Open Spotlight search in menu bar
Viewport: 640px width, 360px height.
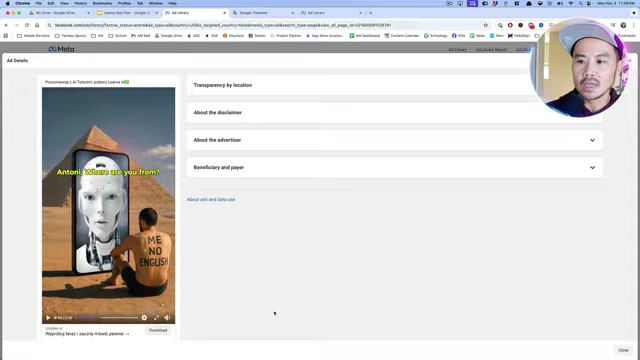[580, 3]
